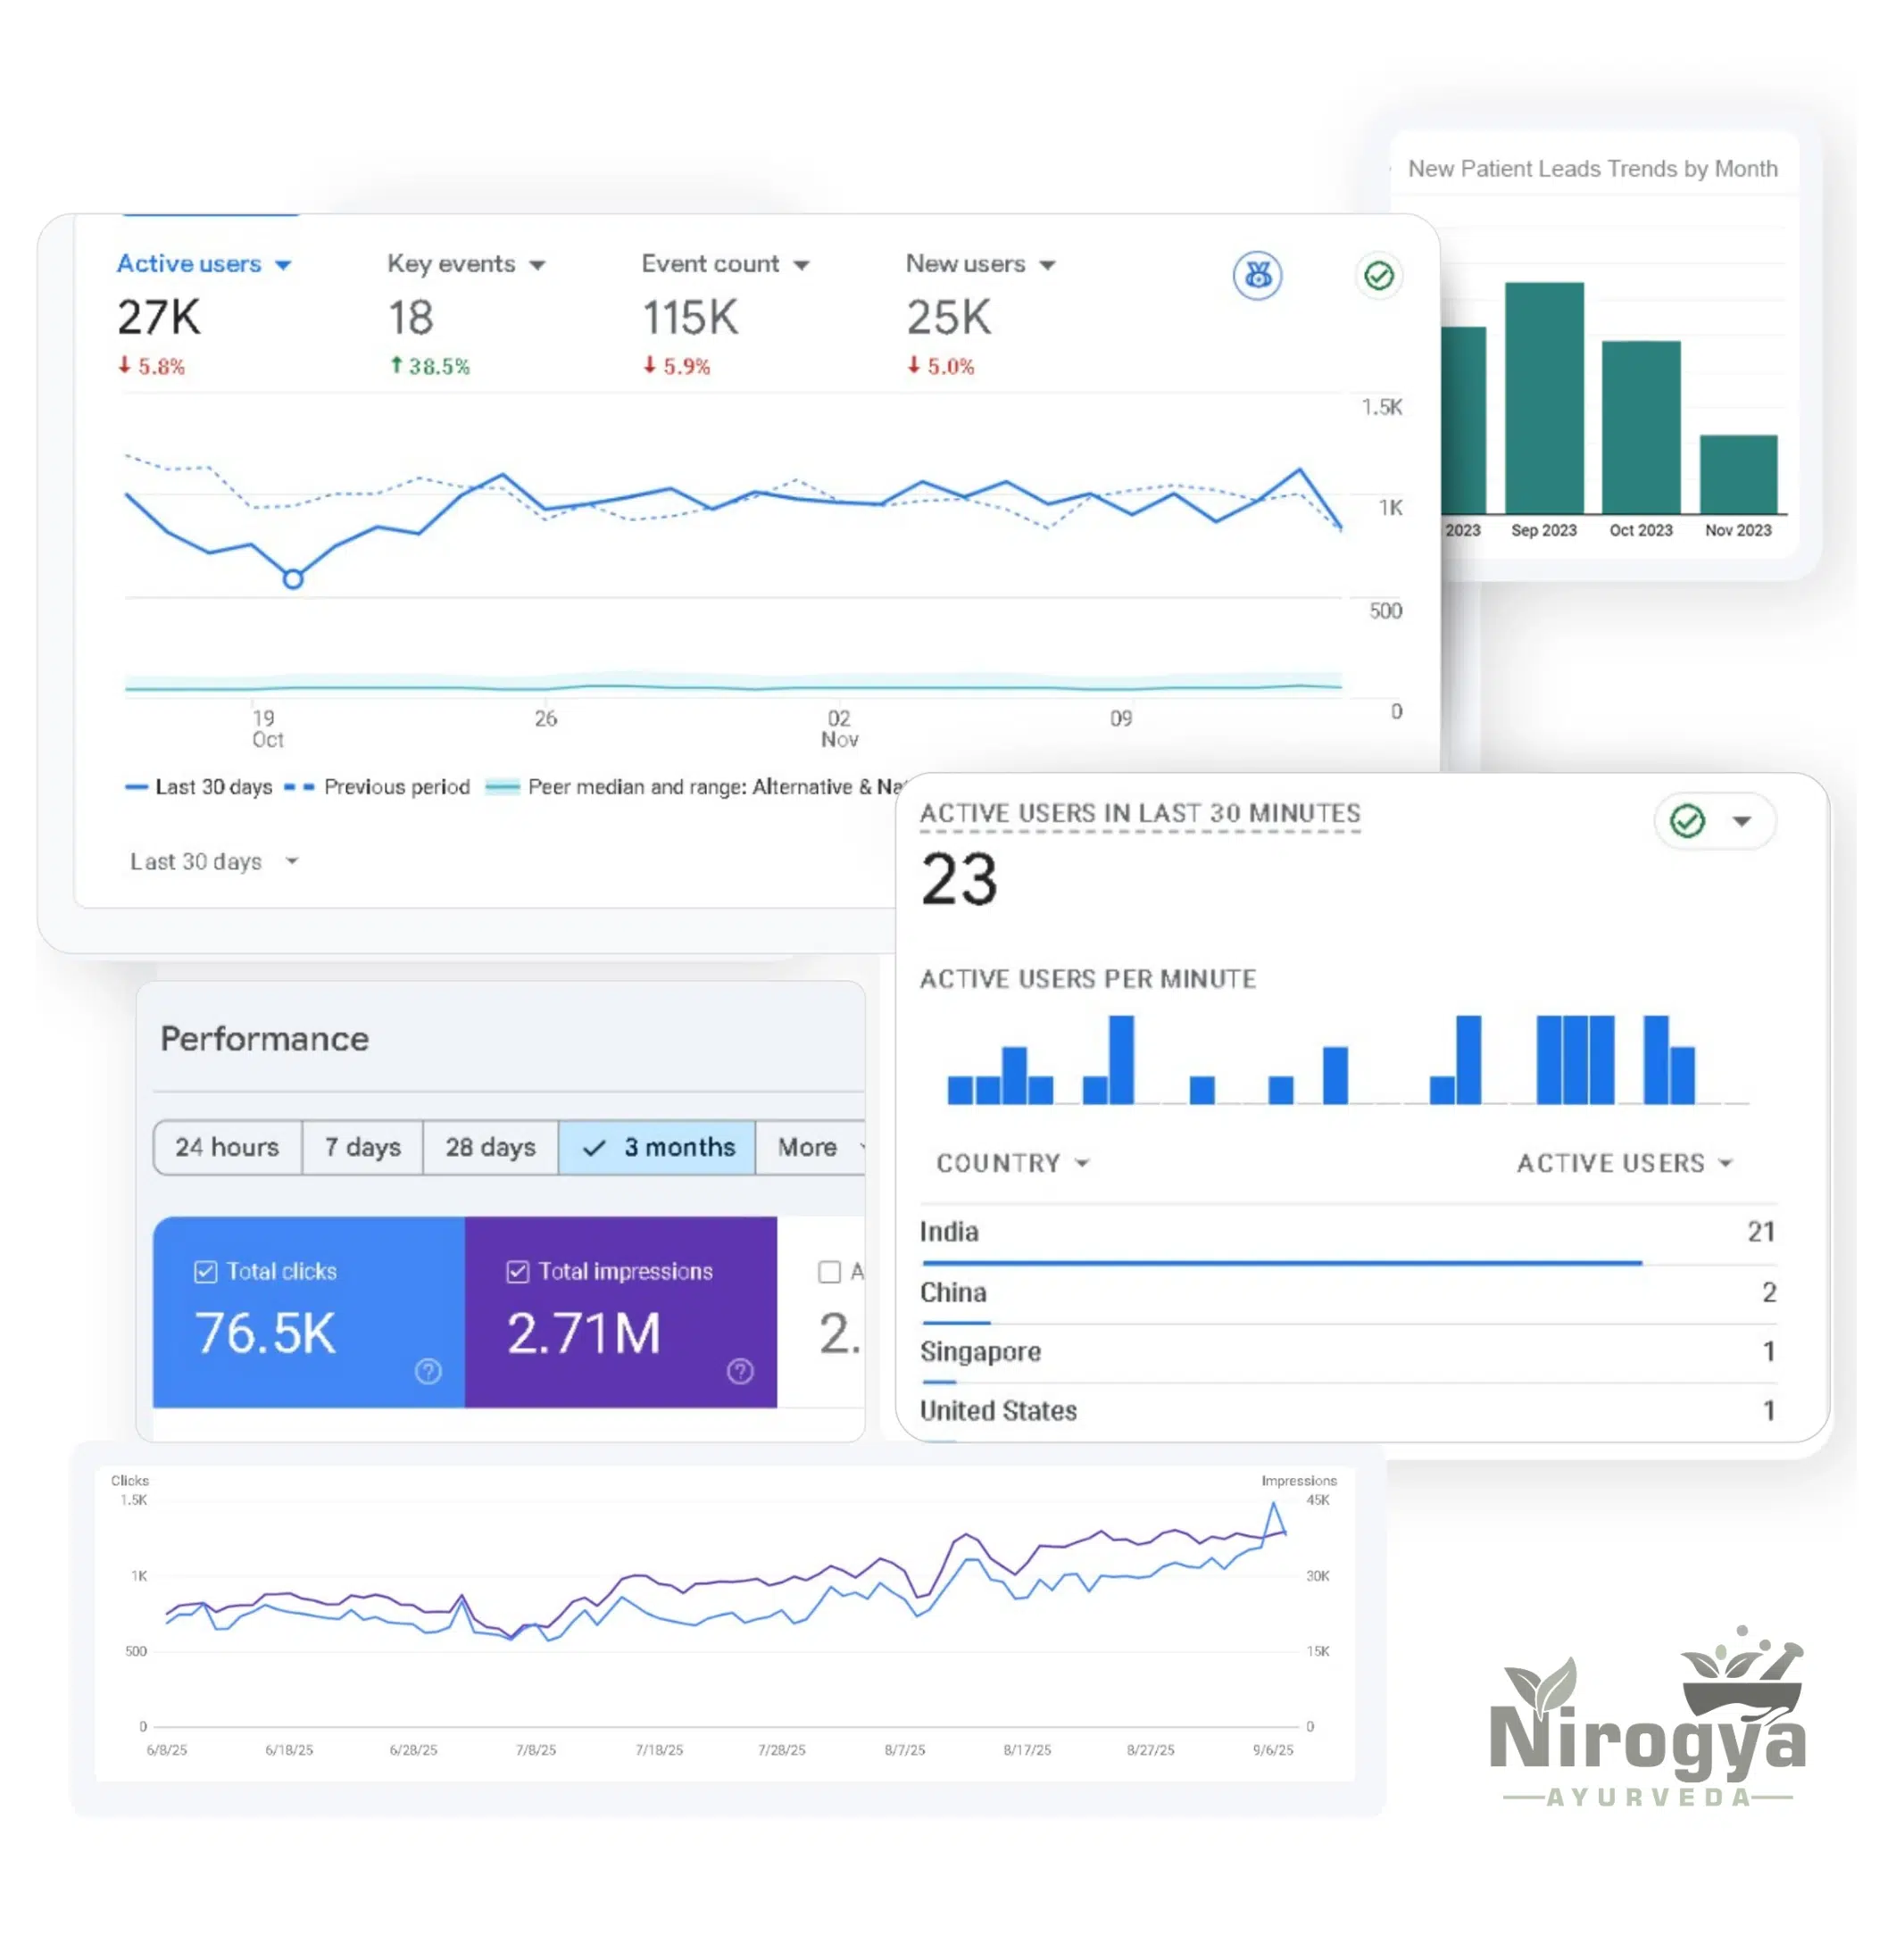Screen dimensions: 1896x1960
Task: Select the 7 days tab
Action: (x=362, y=1147)
